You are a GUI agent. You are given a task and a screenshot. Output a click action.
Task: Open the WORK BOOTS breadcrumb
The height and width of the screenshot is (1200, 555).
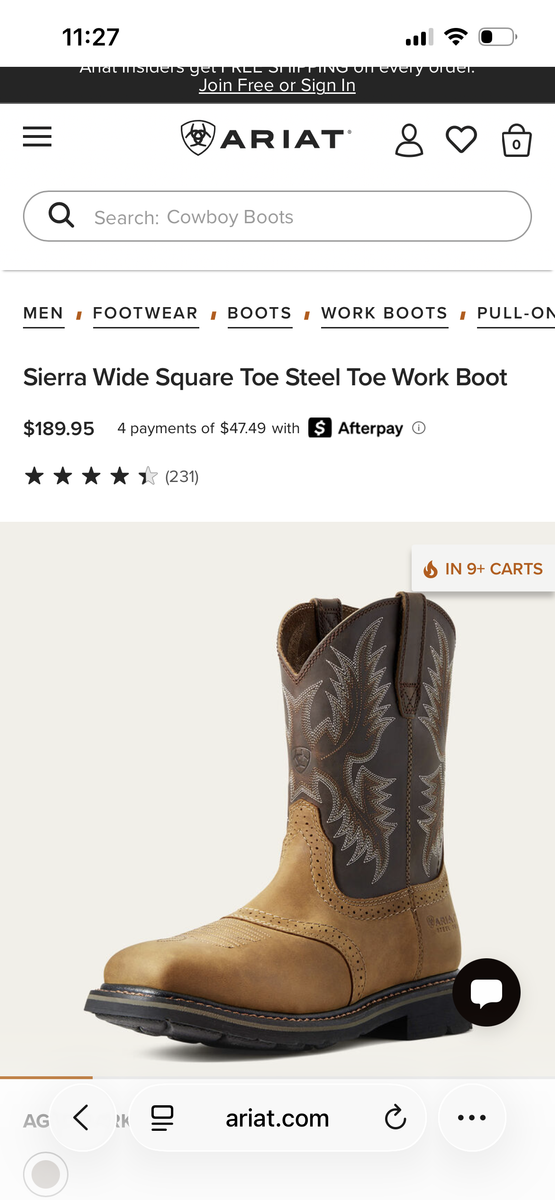pos(384,313)
